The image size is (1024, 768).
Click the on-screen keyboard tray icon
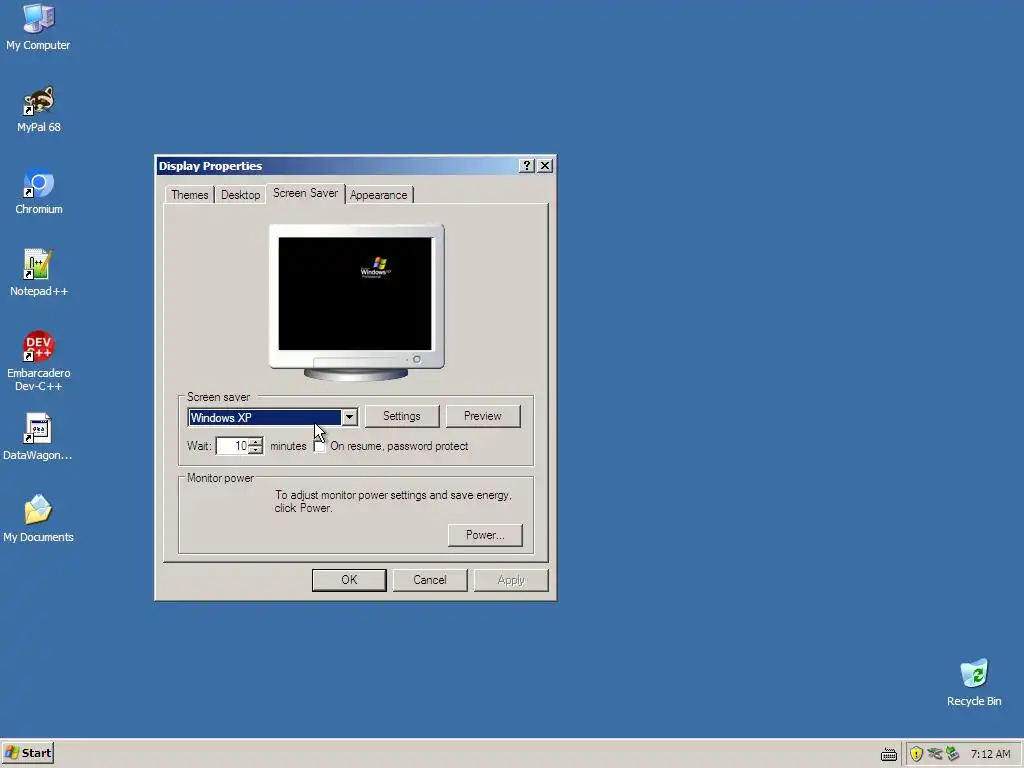tap(889, 754)
